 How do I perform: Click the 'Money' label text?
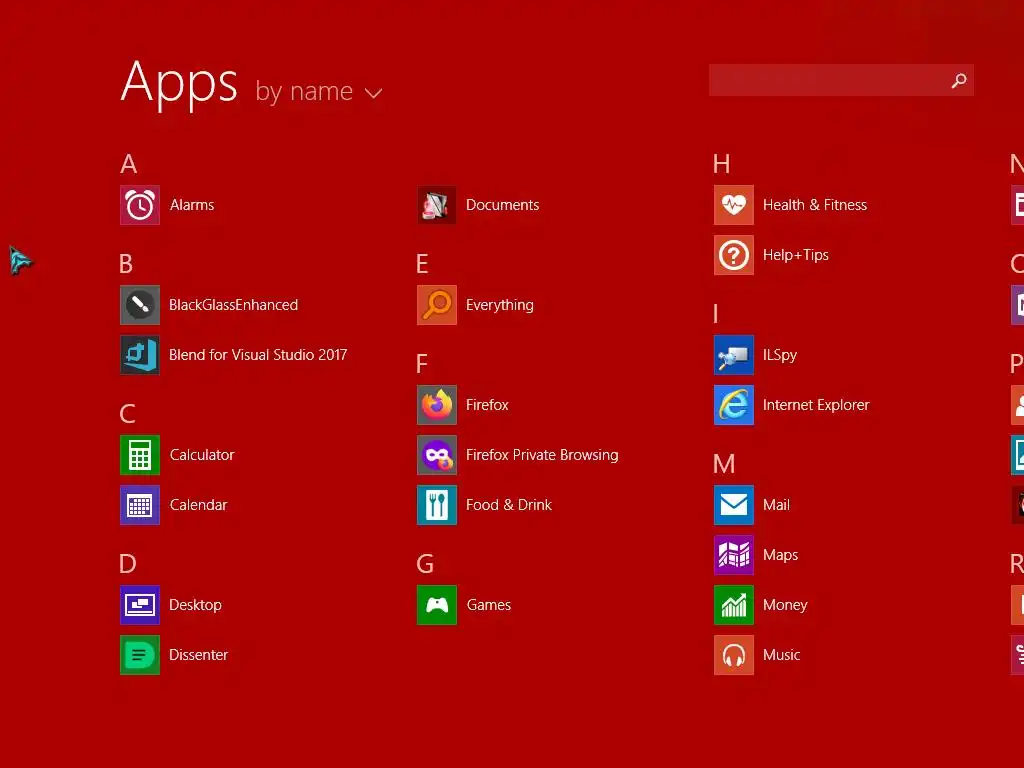(785, 605)
